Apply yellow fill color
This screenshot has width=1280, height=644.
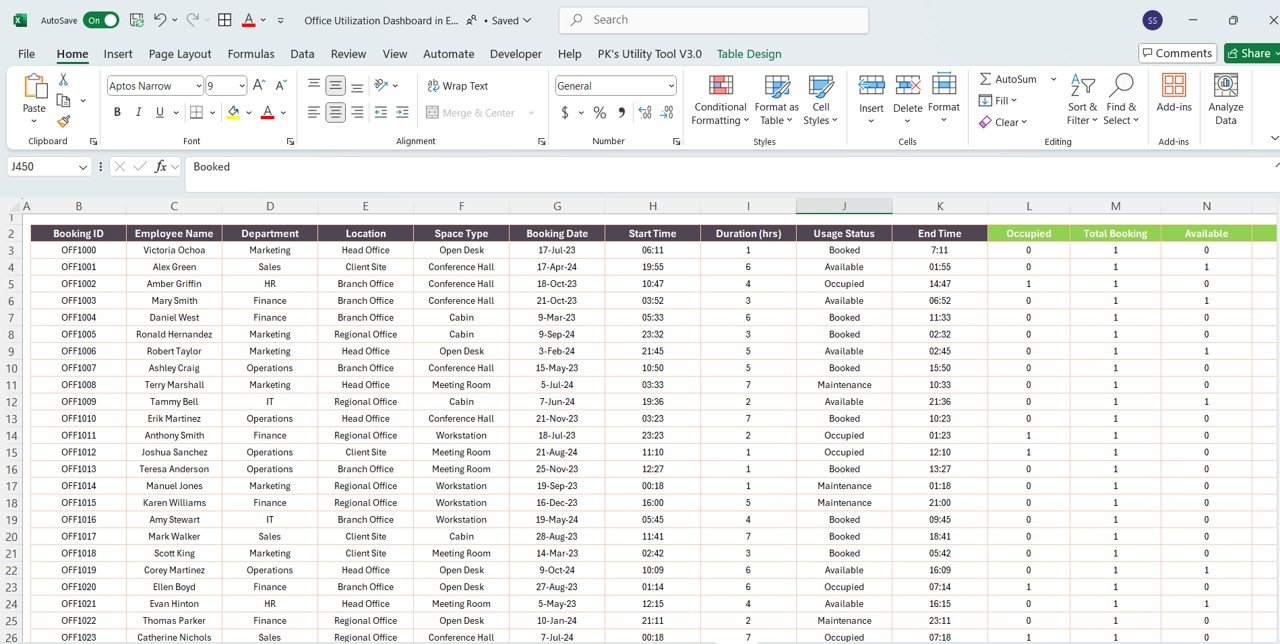coord(233,113)
